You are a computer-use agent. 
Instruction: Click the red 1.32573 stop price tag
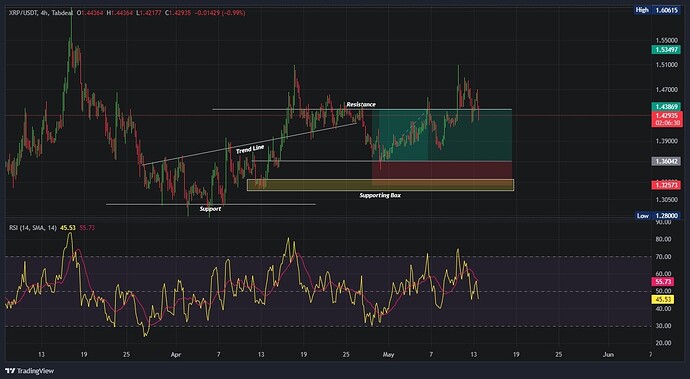pyautogui.click(x=666, y=185)
